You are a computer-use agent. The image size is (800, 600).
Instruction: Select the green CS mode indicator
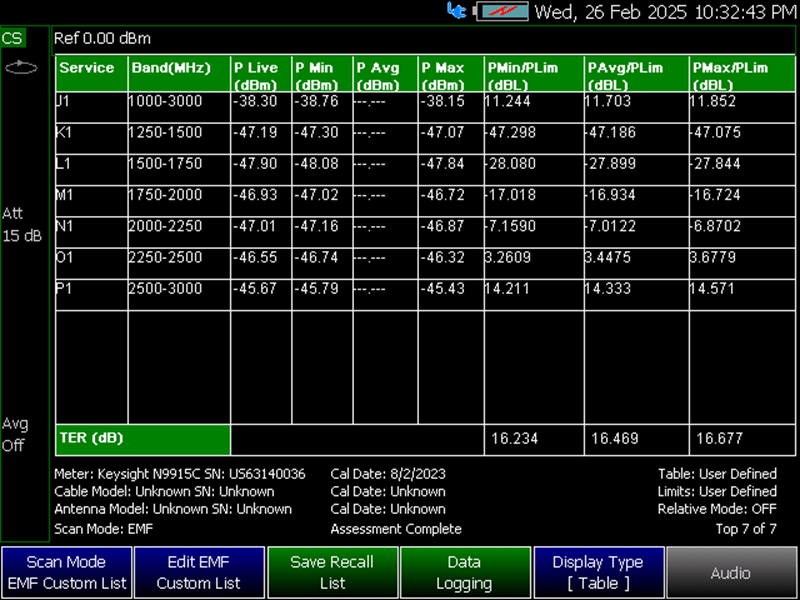pyautogui.click(x=13, y=38)
